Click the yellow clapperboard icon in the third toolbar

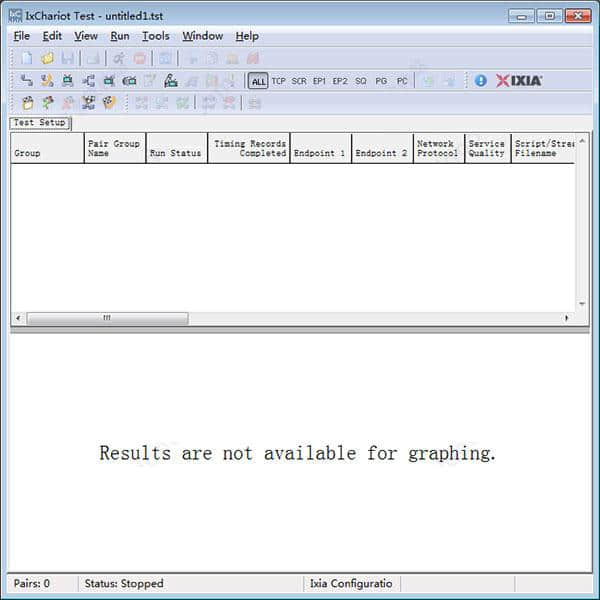tap(28, 103)
